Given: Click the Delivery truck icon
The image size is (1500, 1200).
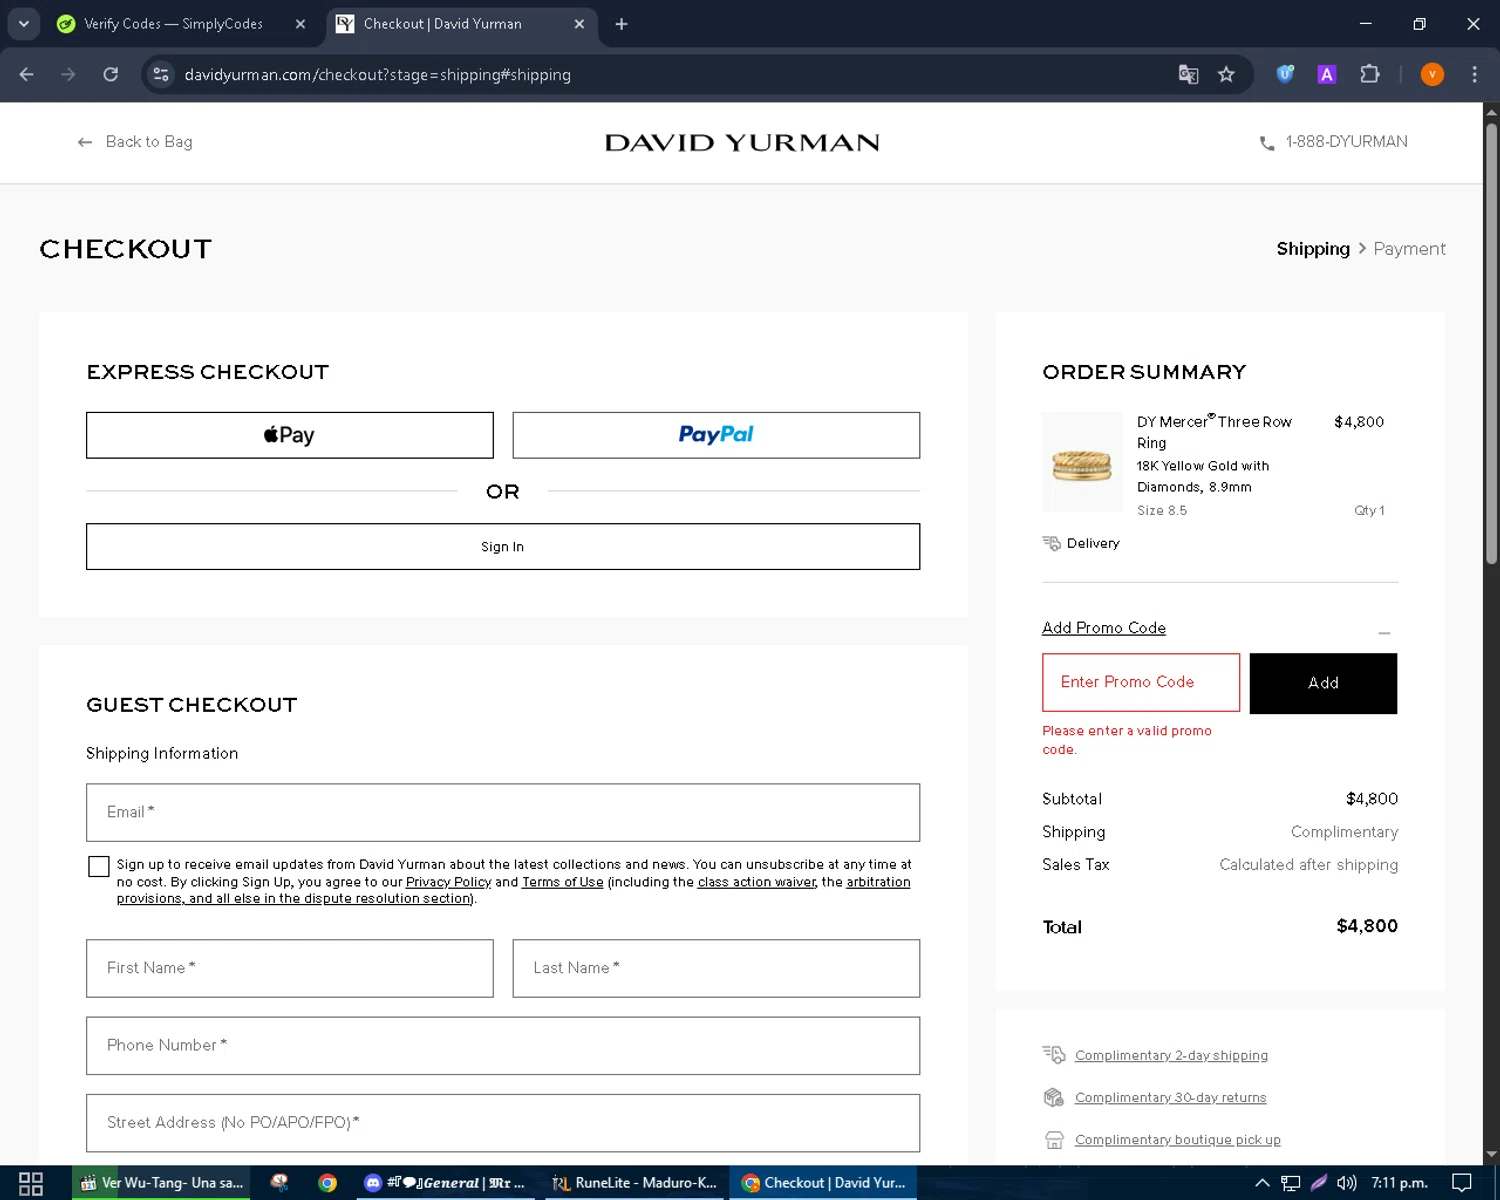Looking at the screenshot, I should tap(1051, 543).
